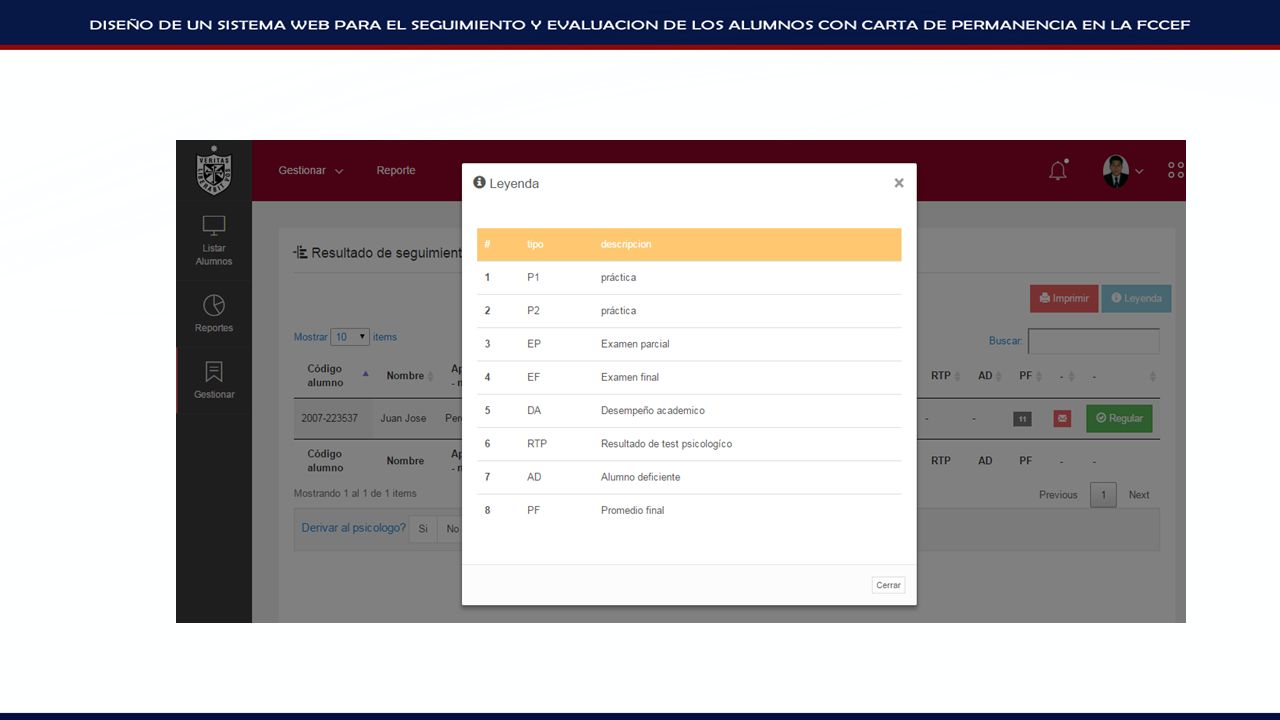Click the descripcion column header

pos(626,244)
